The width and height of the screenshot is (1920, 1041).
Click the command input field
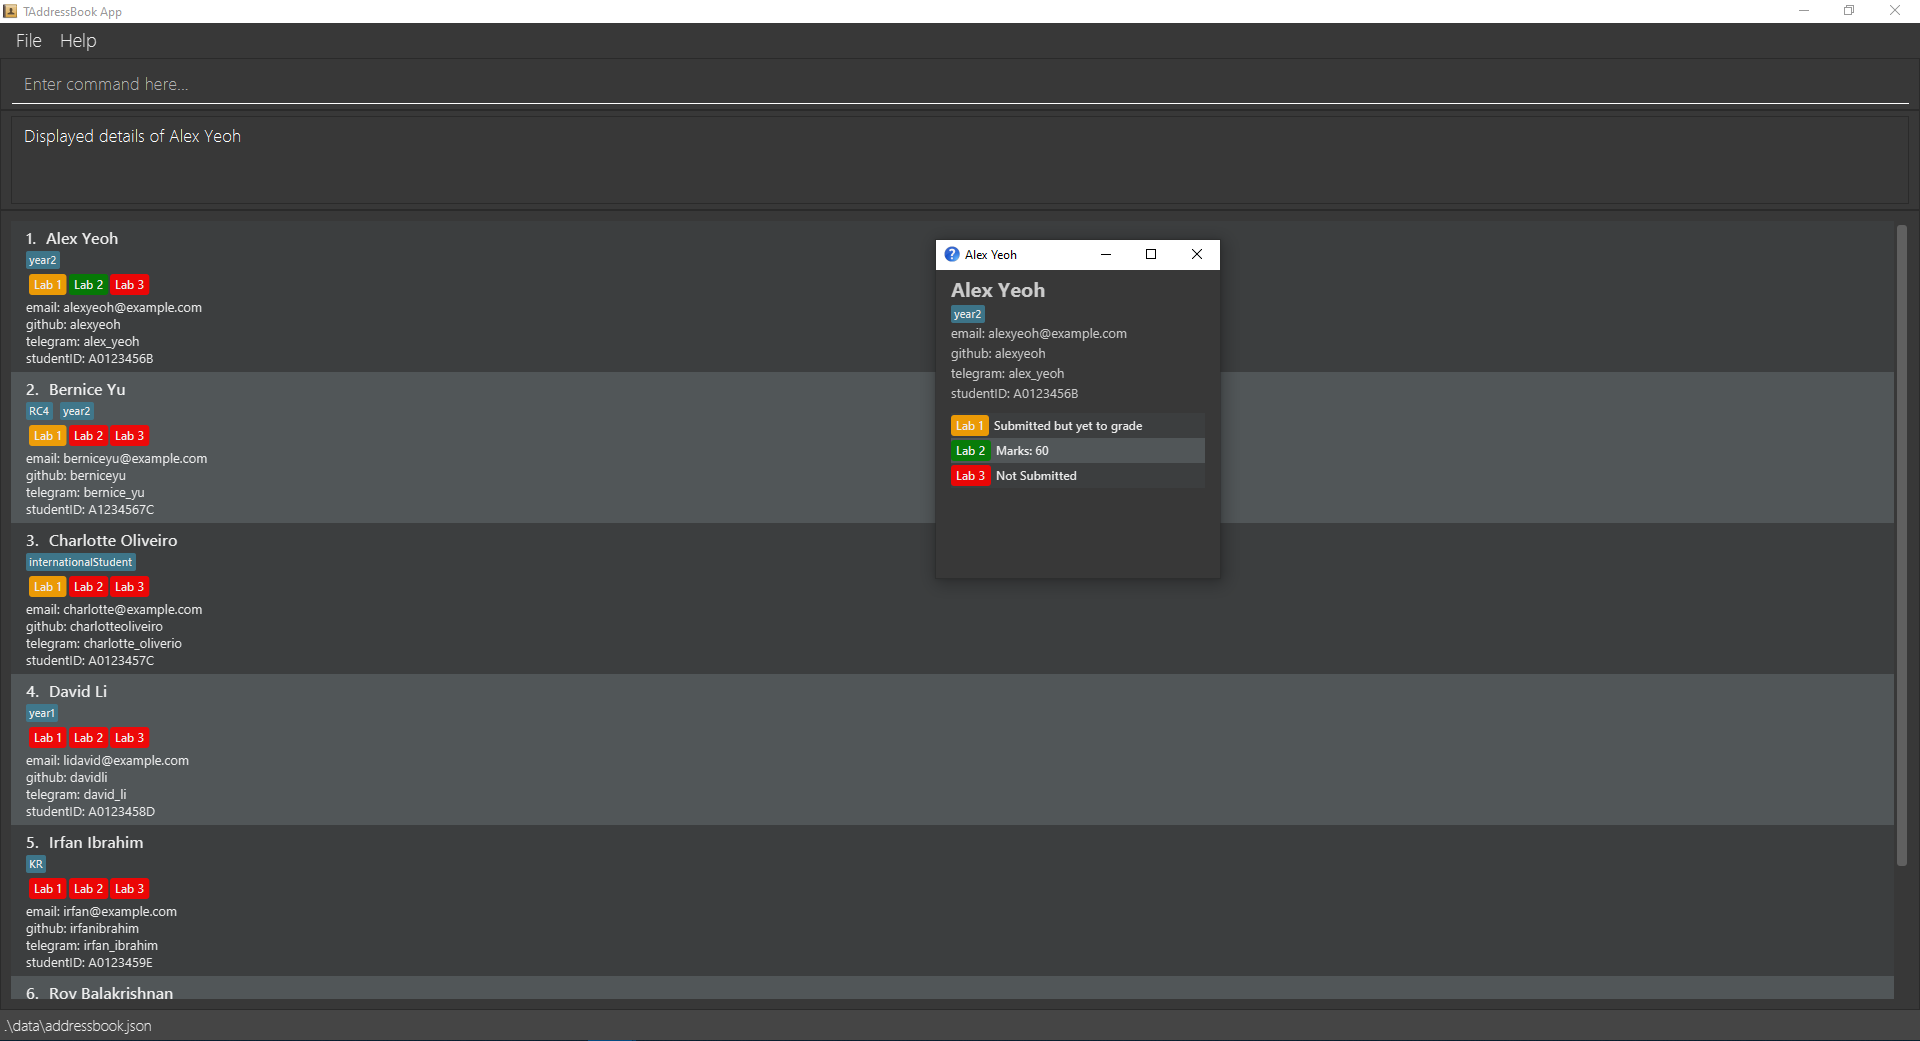[960, 84]
